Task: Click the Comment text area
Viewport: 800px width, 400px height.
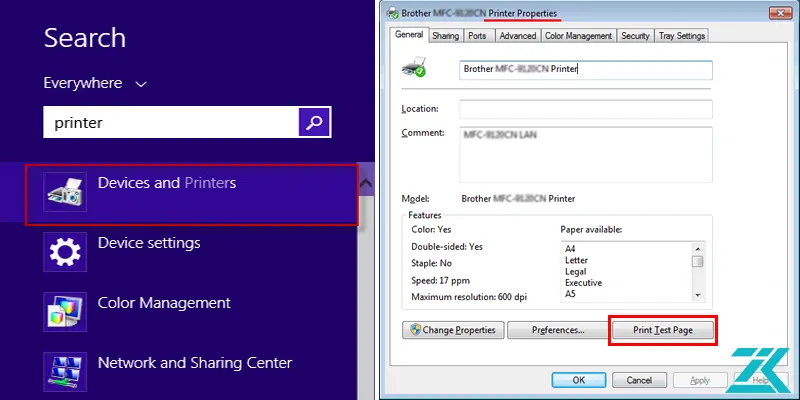Action: click(x=586, y=155)
